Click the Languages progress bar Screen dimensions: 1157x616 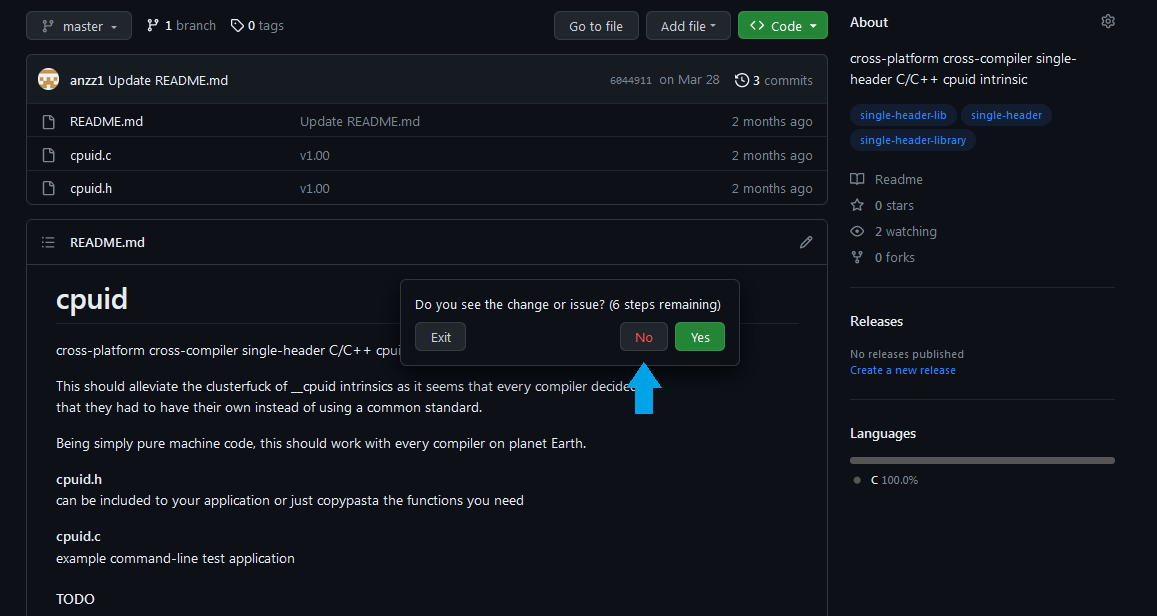pyautogui.click(x=982, y=460)
